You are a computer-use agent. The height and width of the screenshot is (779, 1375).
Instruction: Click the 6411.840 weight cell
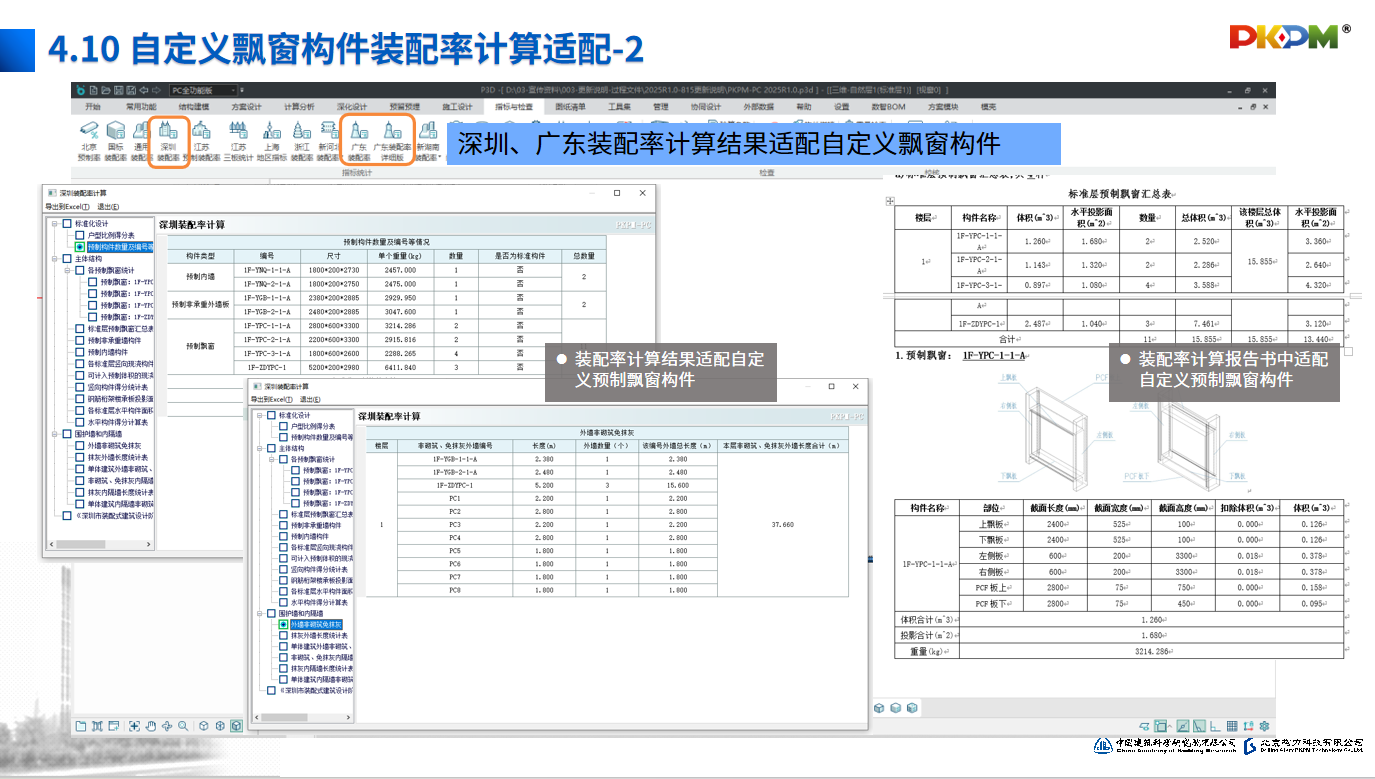click(x=399, y=368)
